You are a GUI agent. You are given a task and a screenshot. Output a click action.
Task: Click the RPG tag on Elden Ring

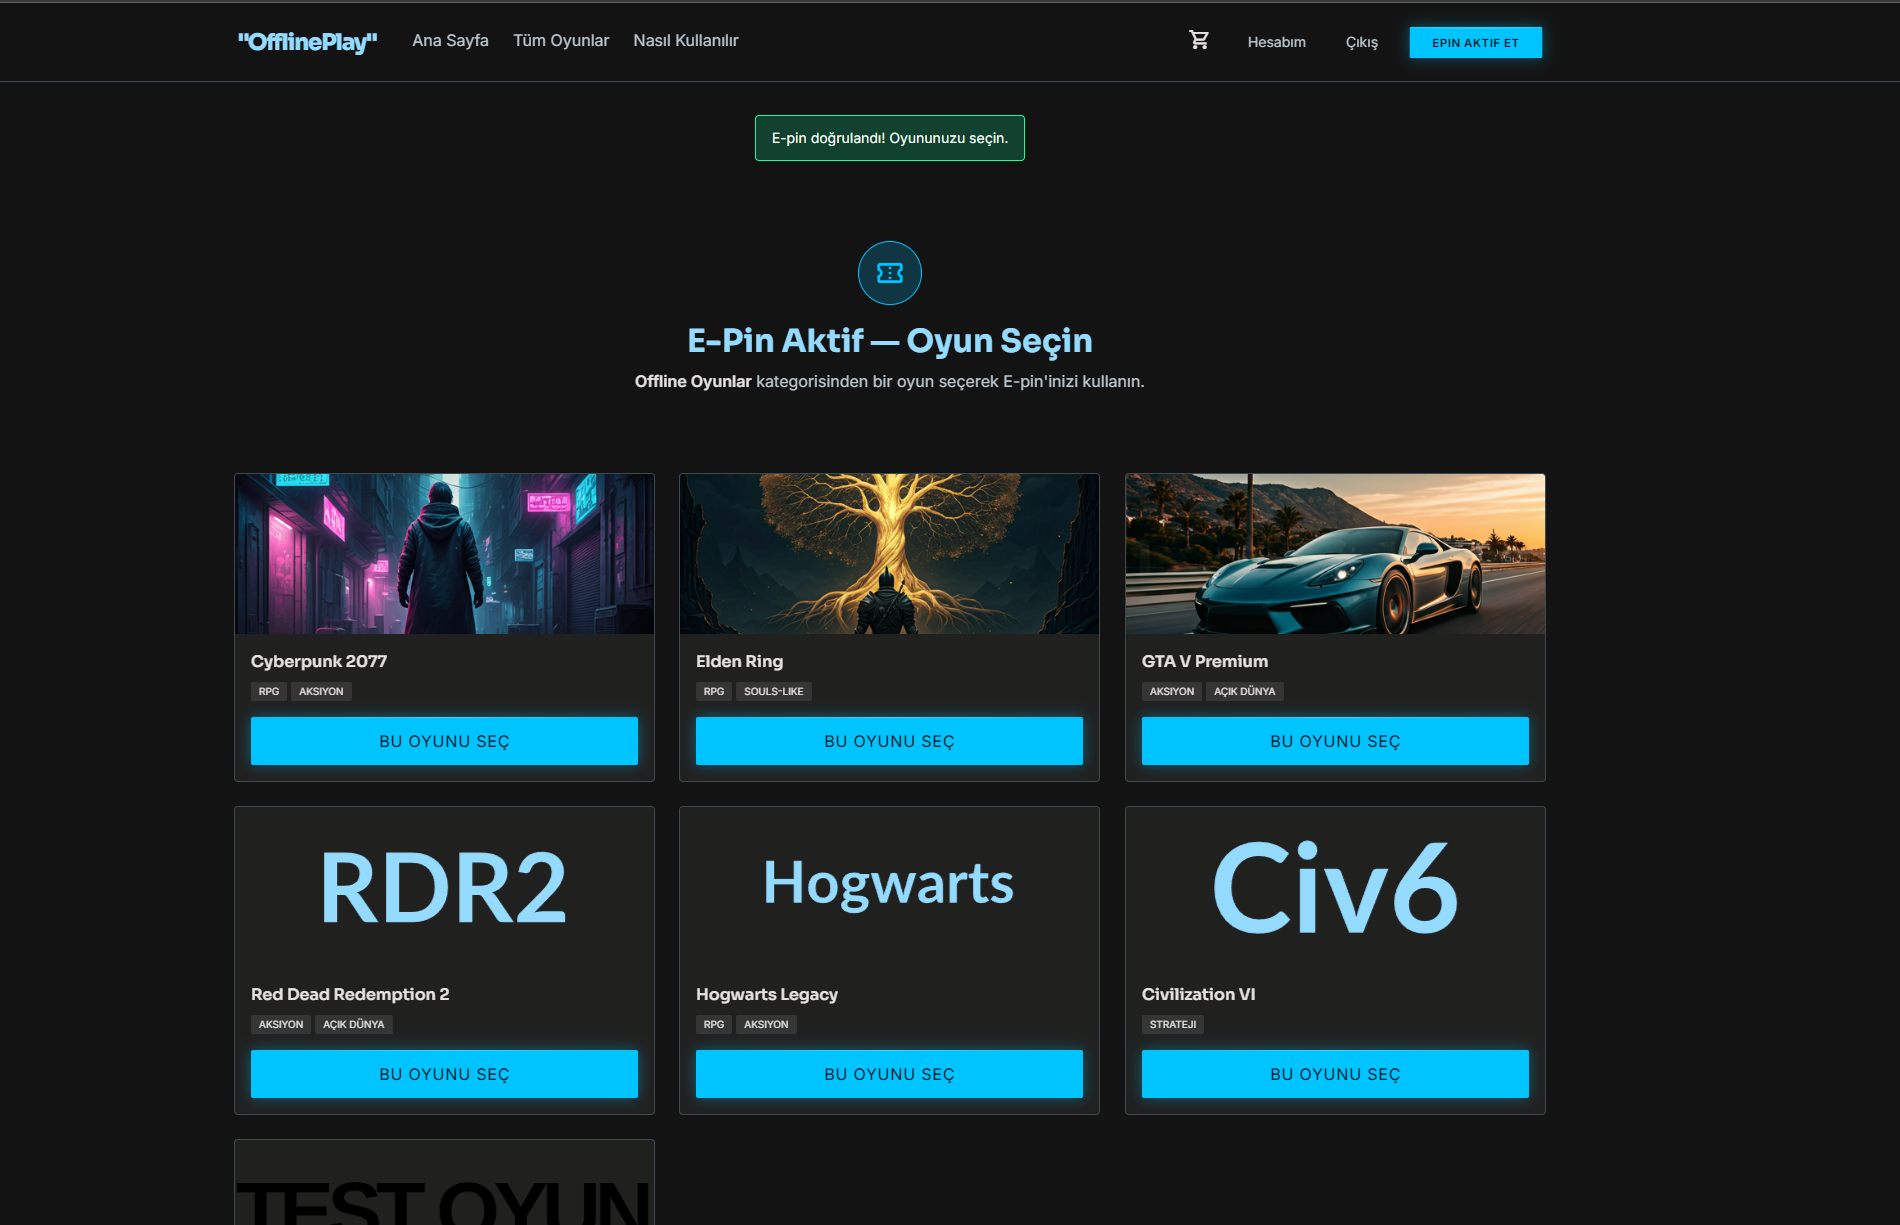tap(714, 691)
